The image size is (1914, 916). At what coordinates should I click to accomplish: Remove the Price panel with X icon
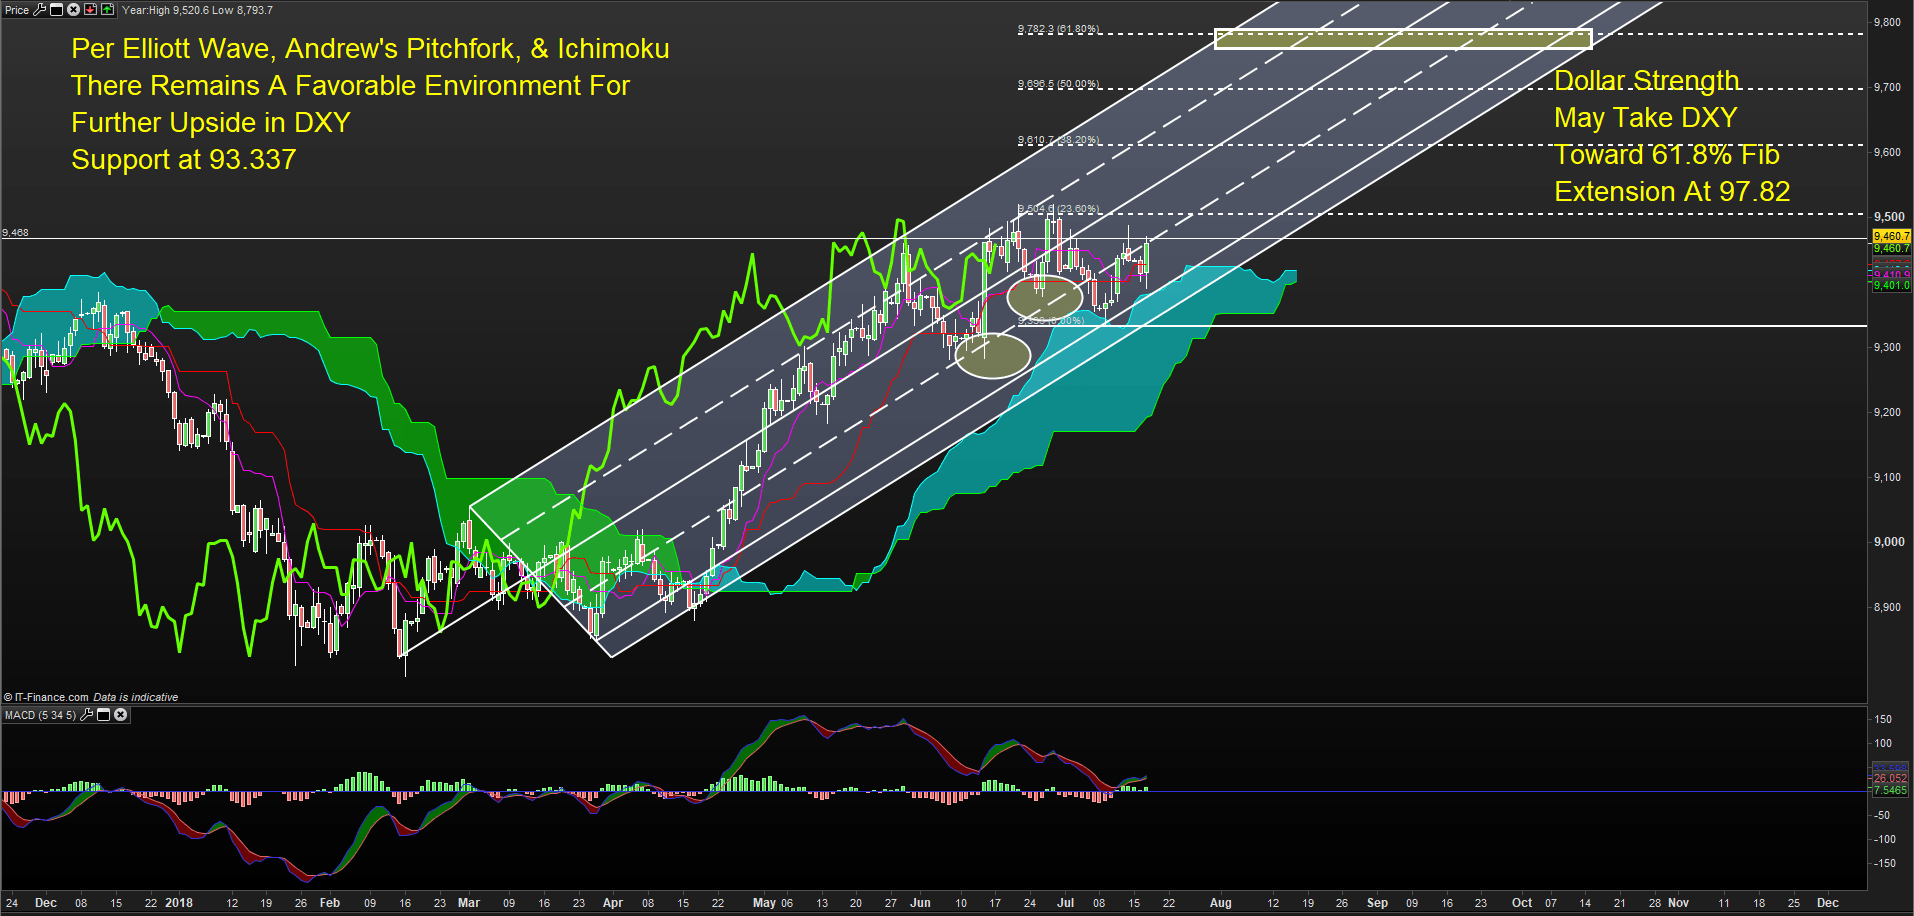[x=73, y=9]
